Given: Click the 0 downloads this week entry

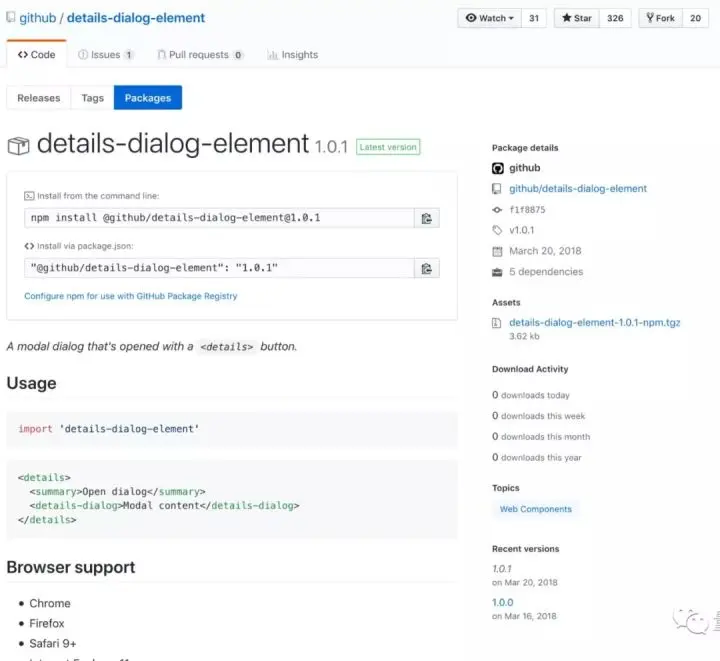Looking at the screenshot, I should (x=539, y=416).
